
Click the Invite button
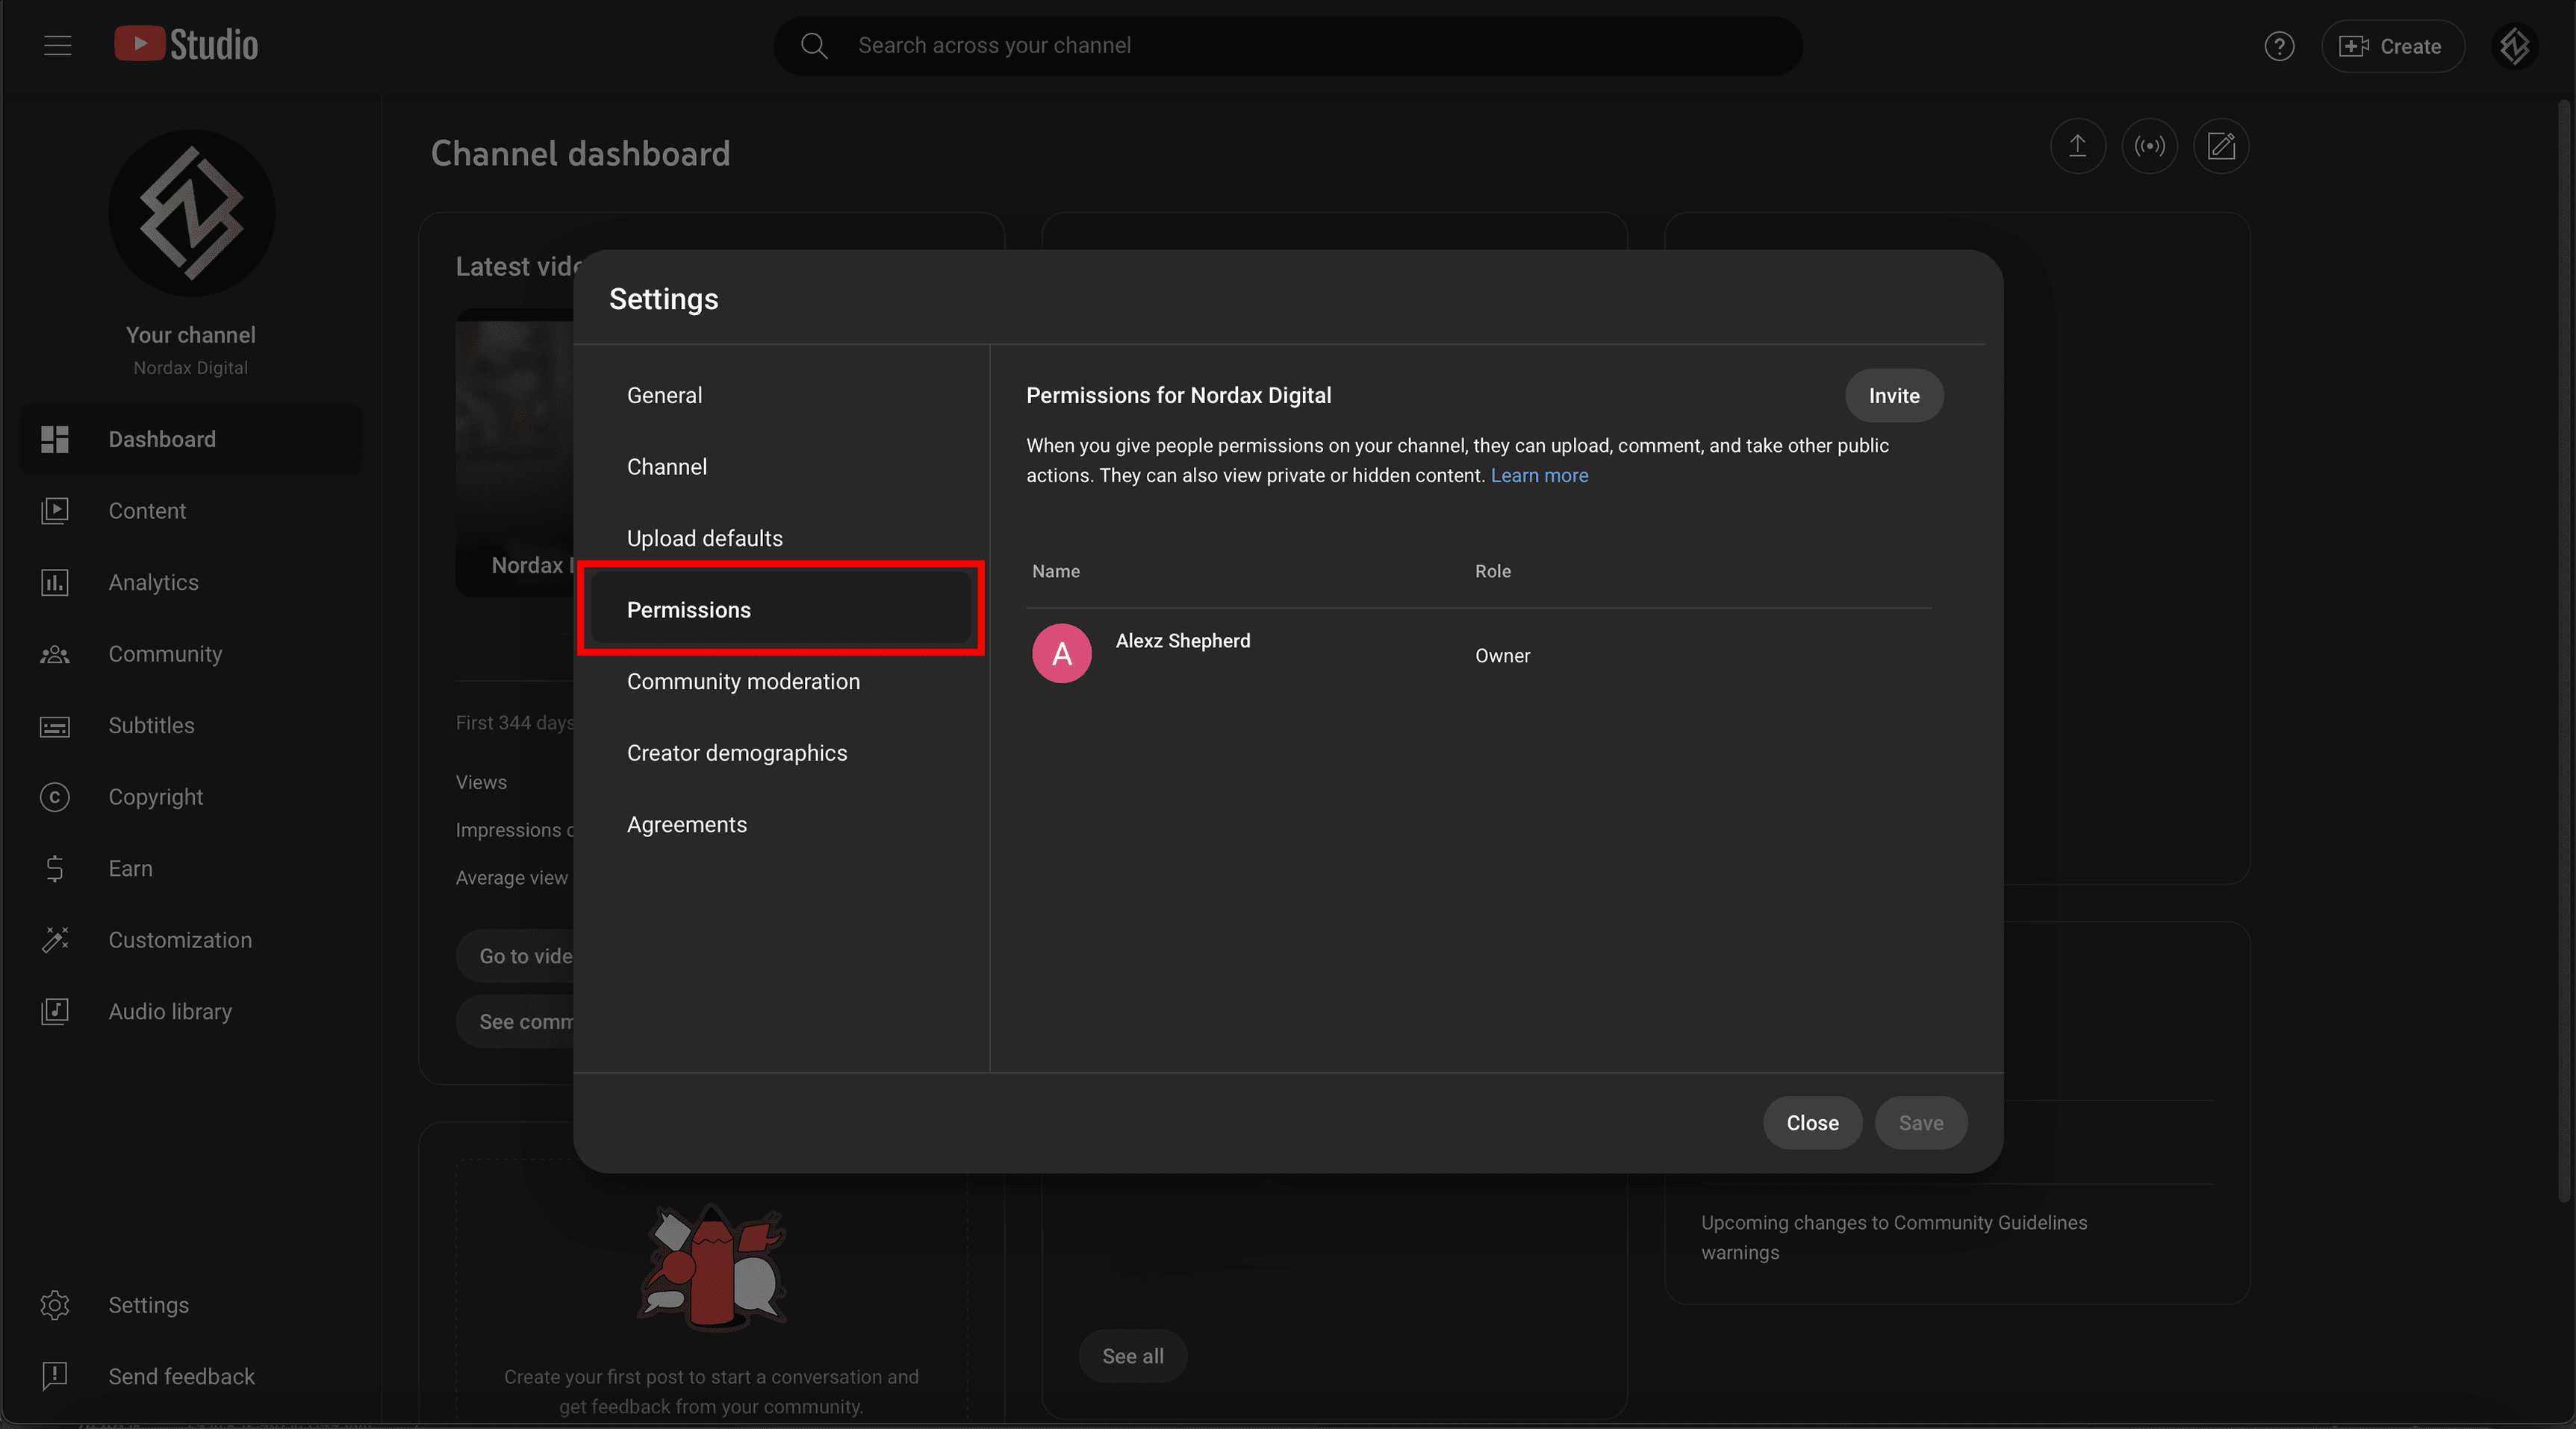click(x=1893, y=395)
